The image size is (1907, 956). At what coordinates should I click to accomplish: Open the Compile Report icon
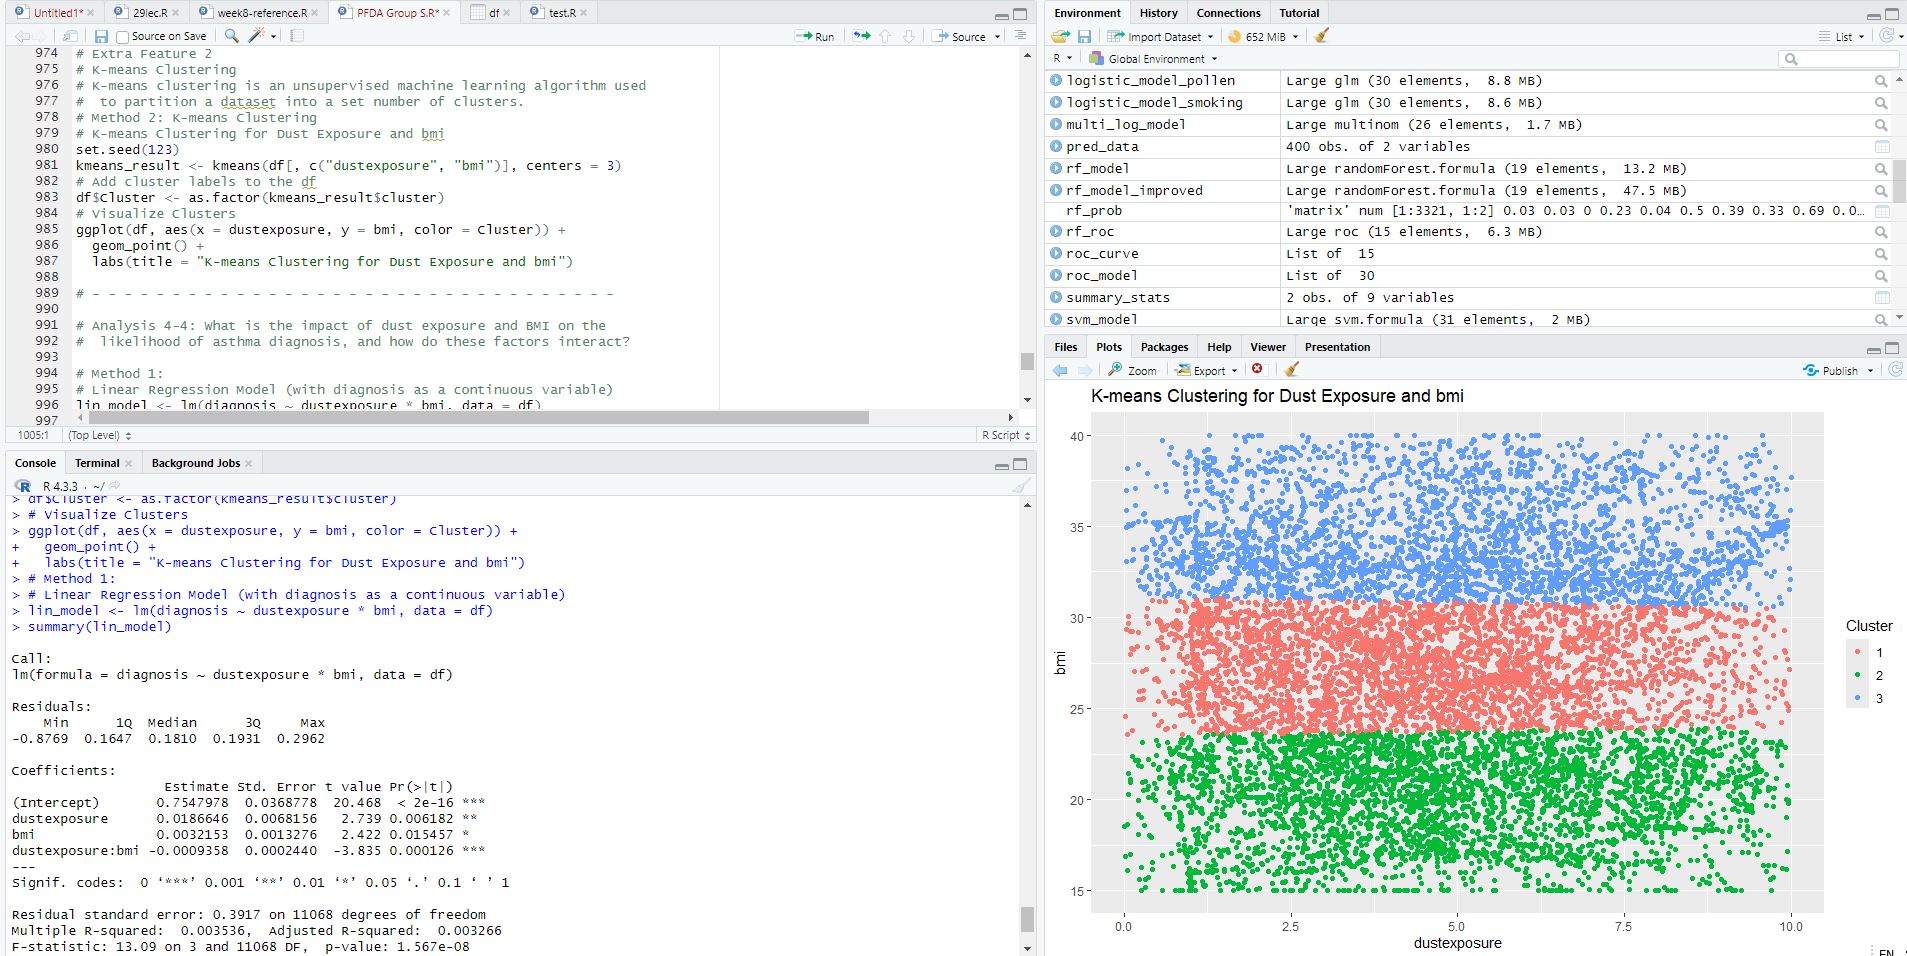(x=296, y=35)
